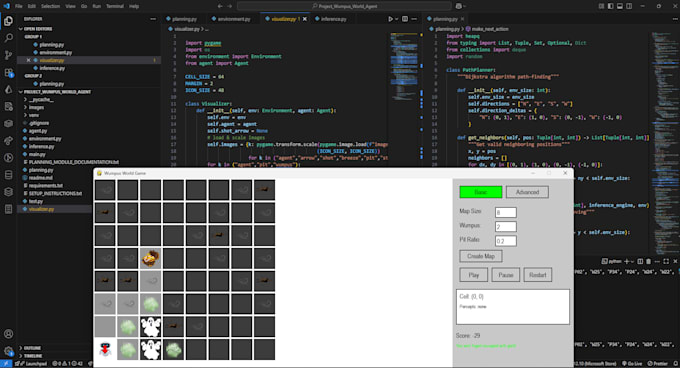Open the Accounts icon in activity bar
The width and height of the screenshot is (680, 368).
coord(8,334)
